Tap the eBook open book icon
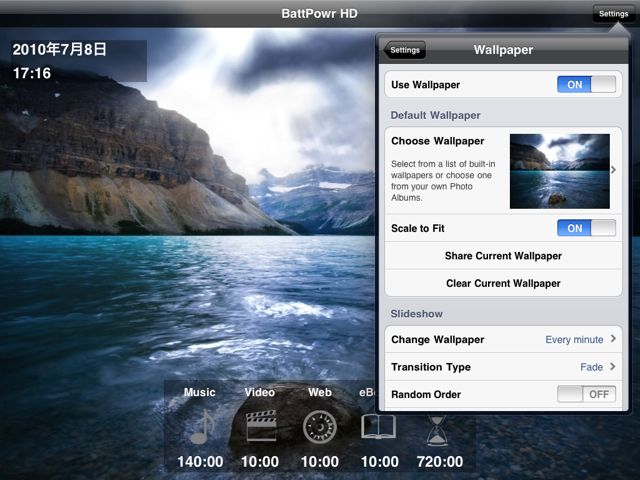The height and width of the screenshot is (480, 640). click(x=378, y=427)
